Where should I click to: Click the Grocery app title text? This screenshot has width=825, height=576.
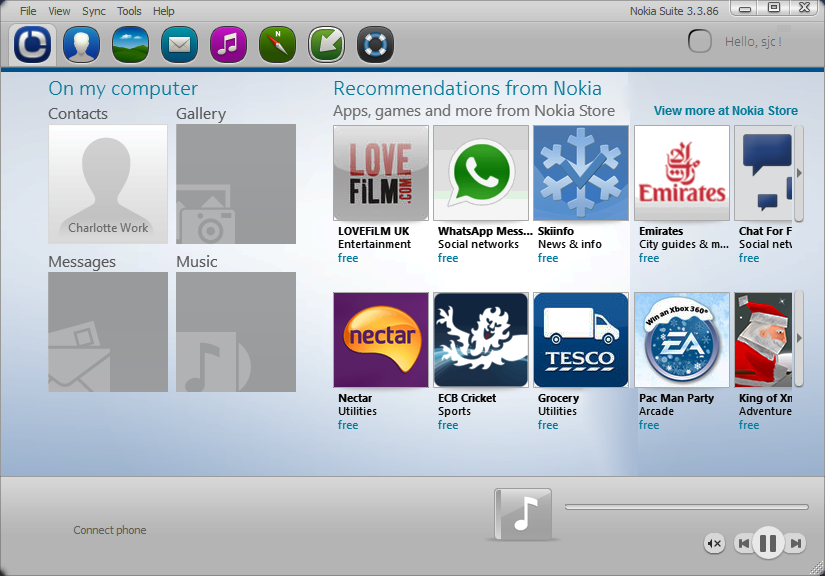pyautogui.click(x=558, y=398)
